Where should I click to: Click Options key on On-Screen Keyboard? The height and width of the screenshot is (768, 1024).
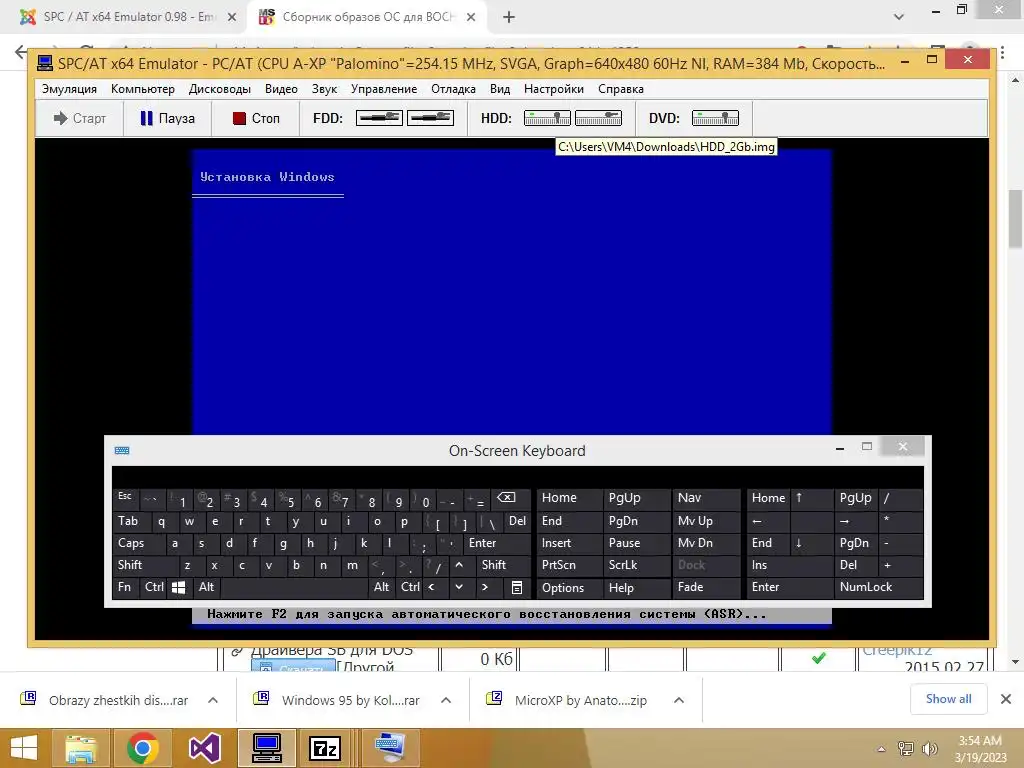(x=569, y=587)
